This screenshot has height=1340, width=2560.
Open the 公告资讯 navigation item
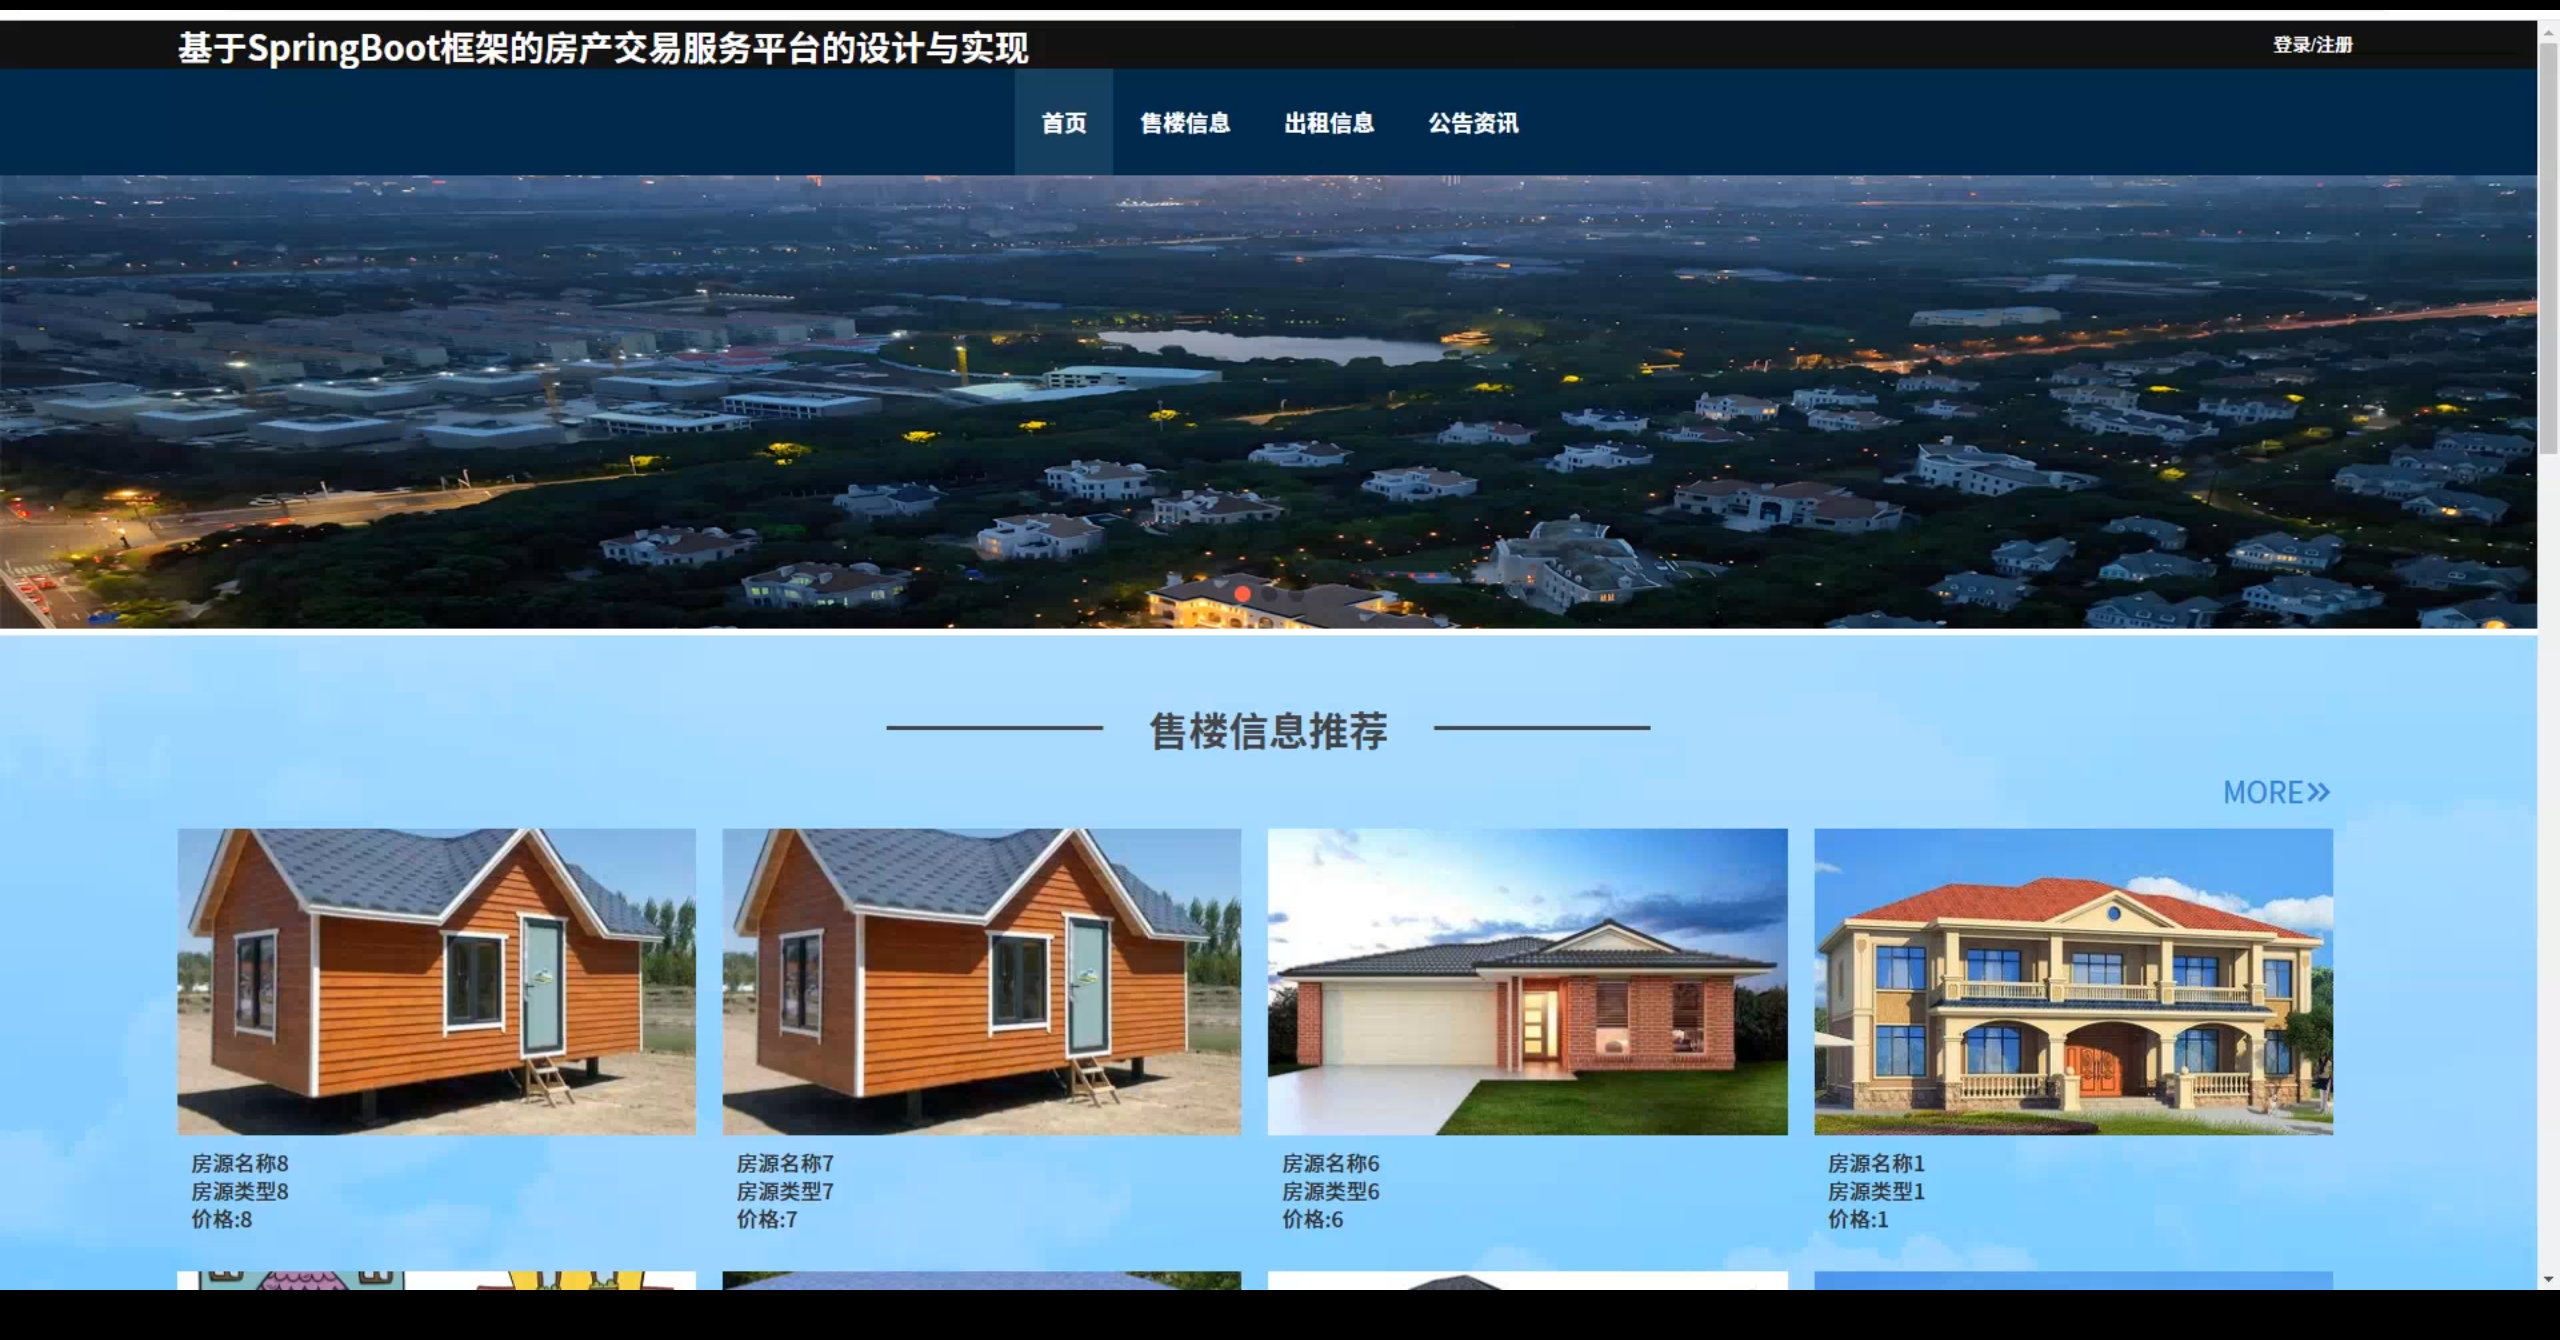pyautogui.click(x=1473, y=123)
